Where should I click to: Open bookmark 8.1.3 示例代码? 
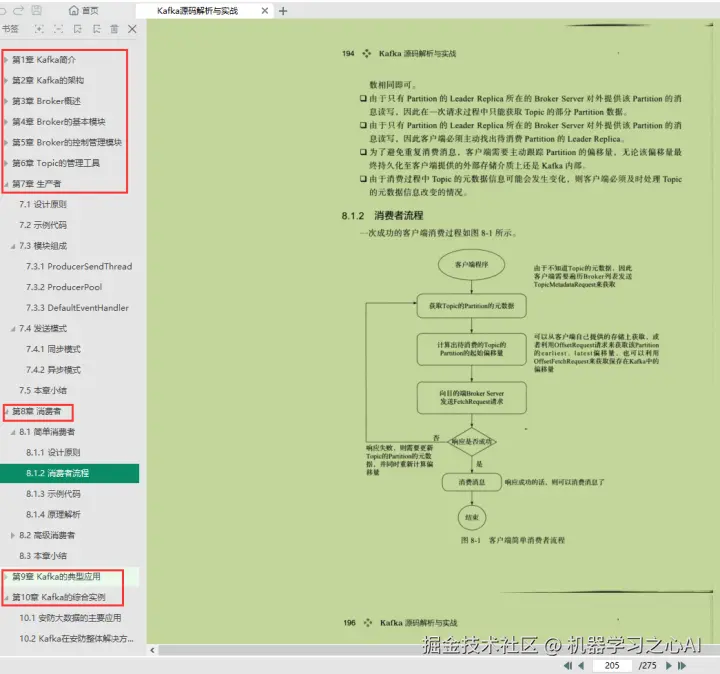click(x=53, y=494)
